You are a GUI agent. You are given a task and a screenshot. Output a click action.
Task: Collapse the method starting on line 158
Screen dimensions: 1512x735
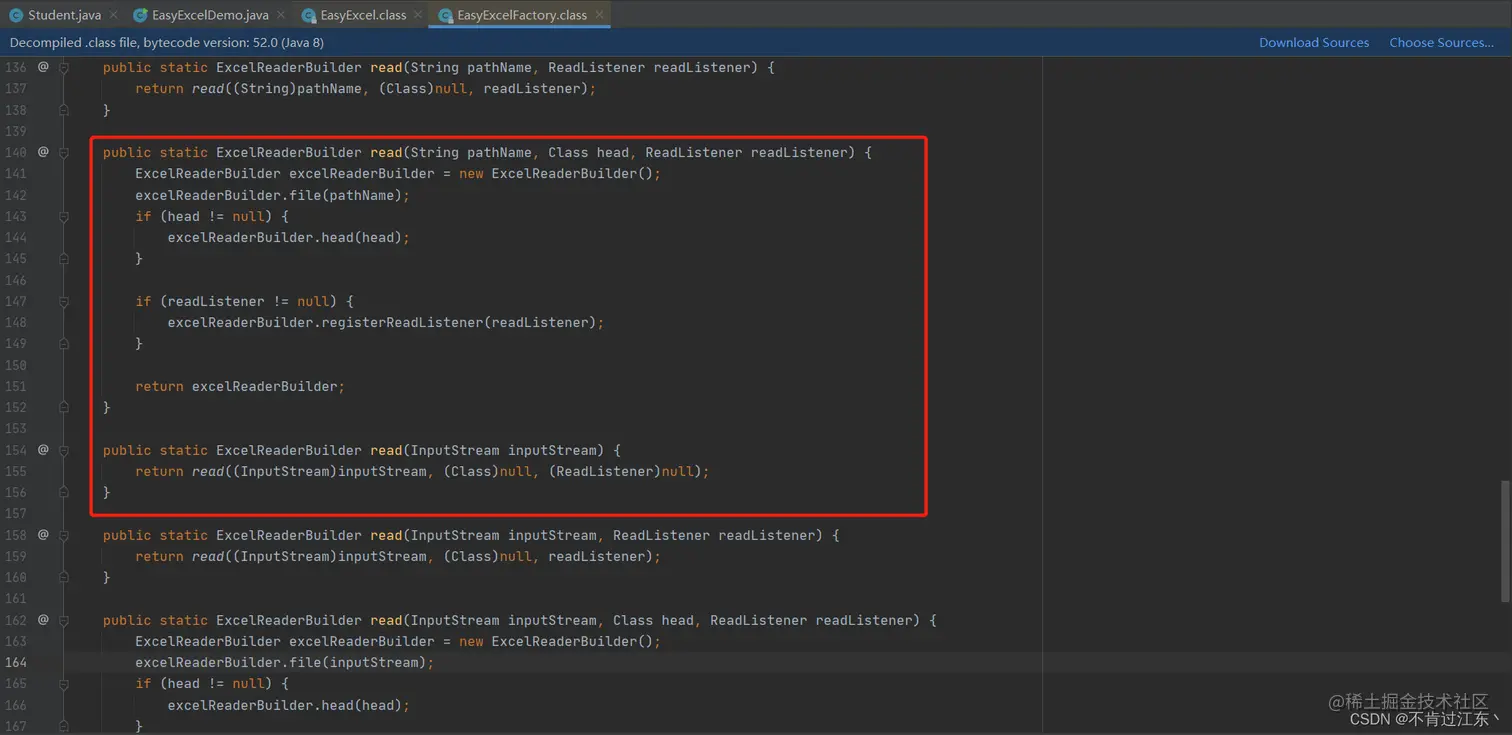click(x=64, y=536)
